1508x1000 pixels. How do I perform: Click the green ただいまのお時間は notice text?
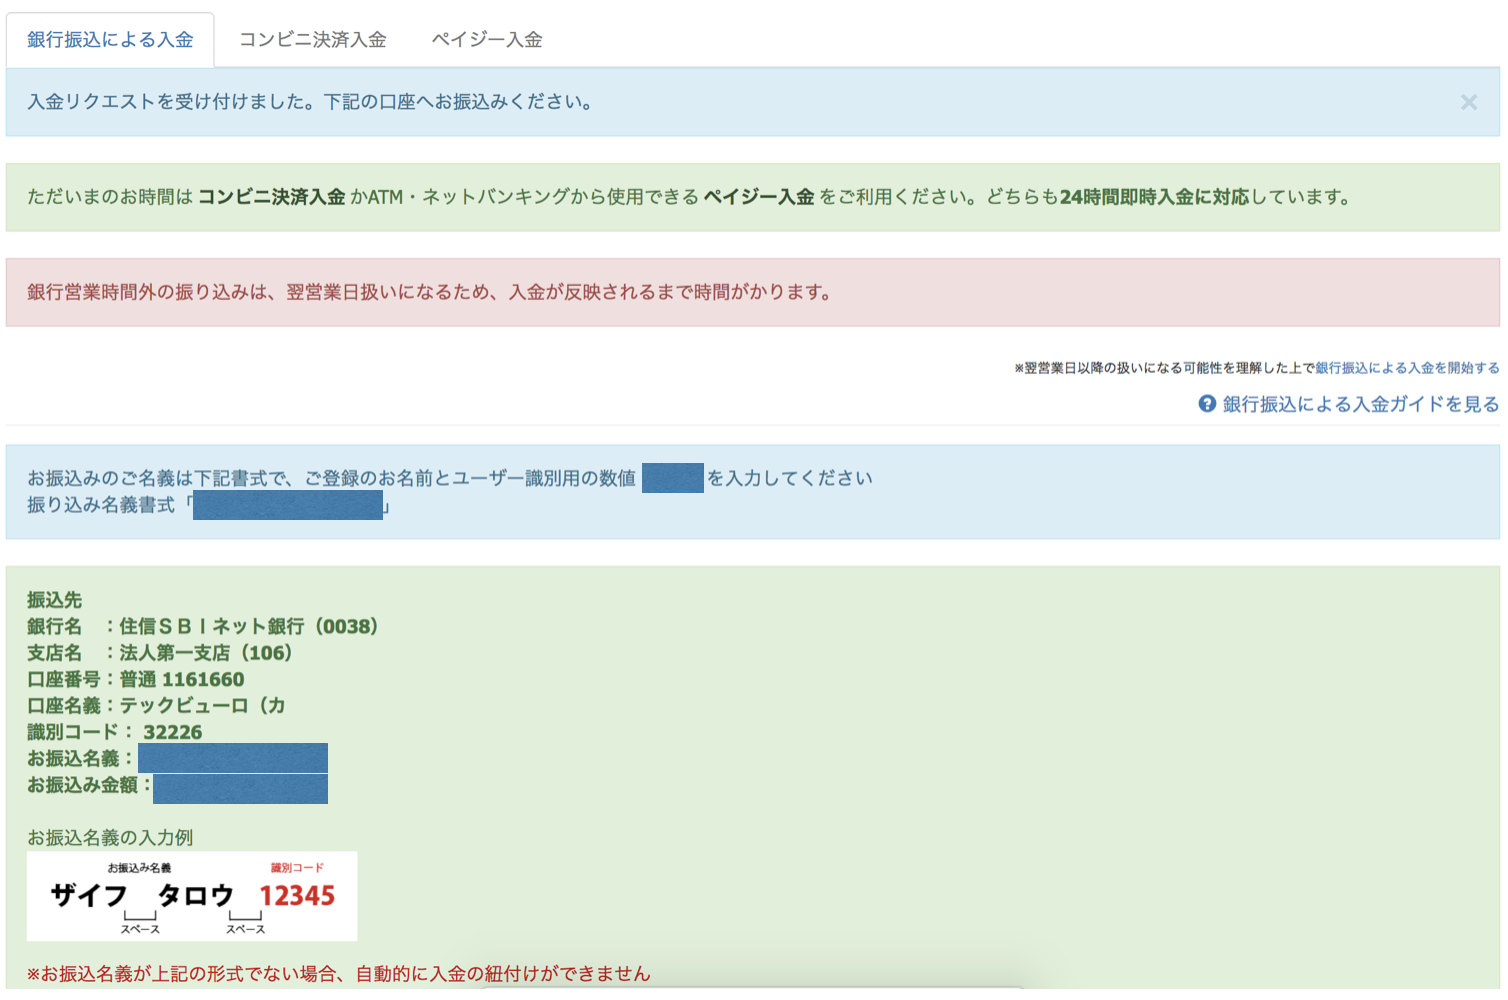click(690, 197)
